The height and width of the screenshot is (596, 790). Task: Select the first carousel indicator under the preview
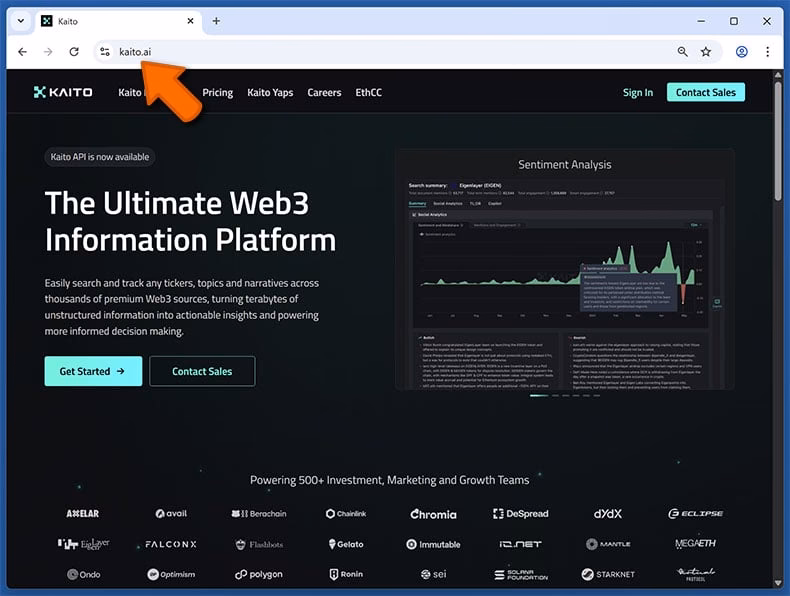coord(539,395)
